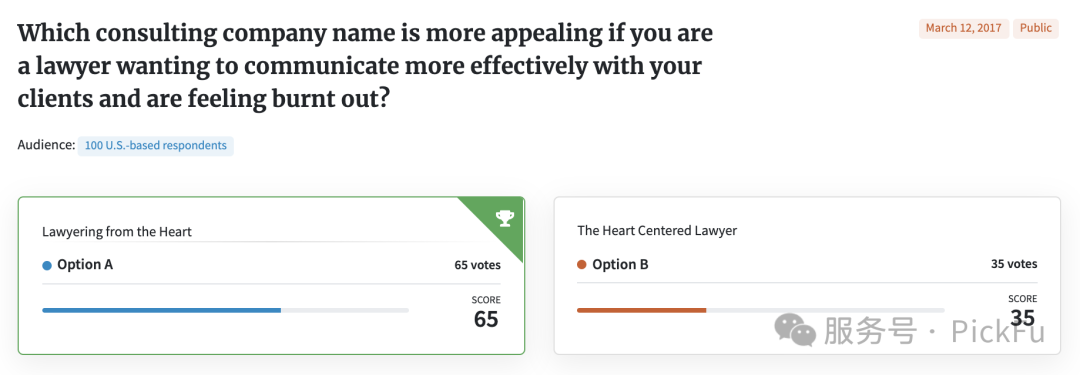
Task: Click the poll question heading
Action: (x=365, y=66)
